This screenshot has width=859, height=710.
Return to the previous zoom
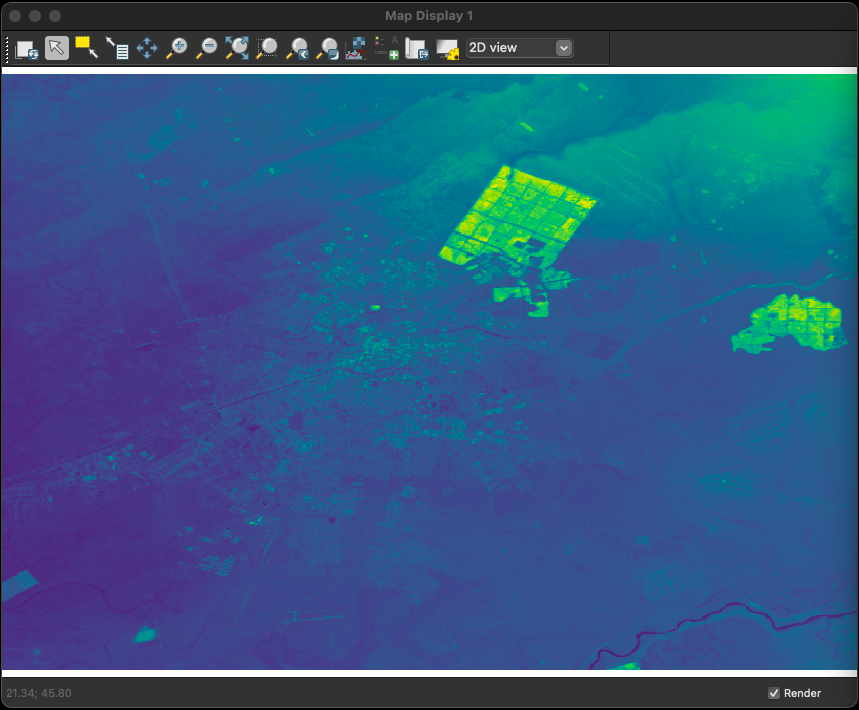coord(297,47)
